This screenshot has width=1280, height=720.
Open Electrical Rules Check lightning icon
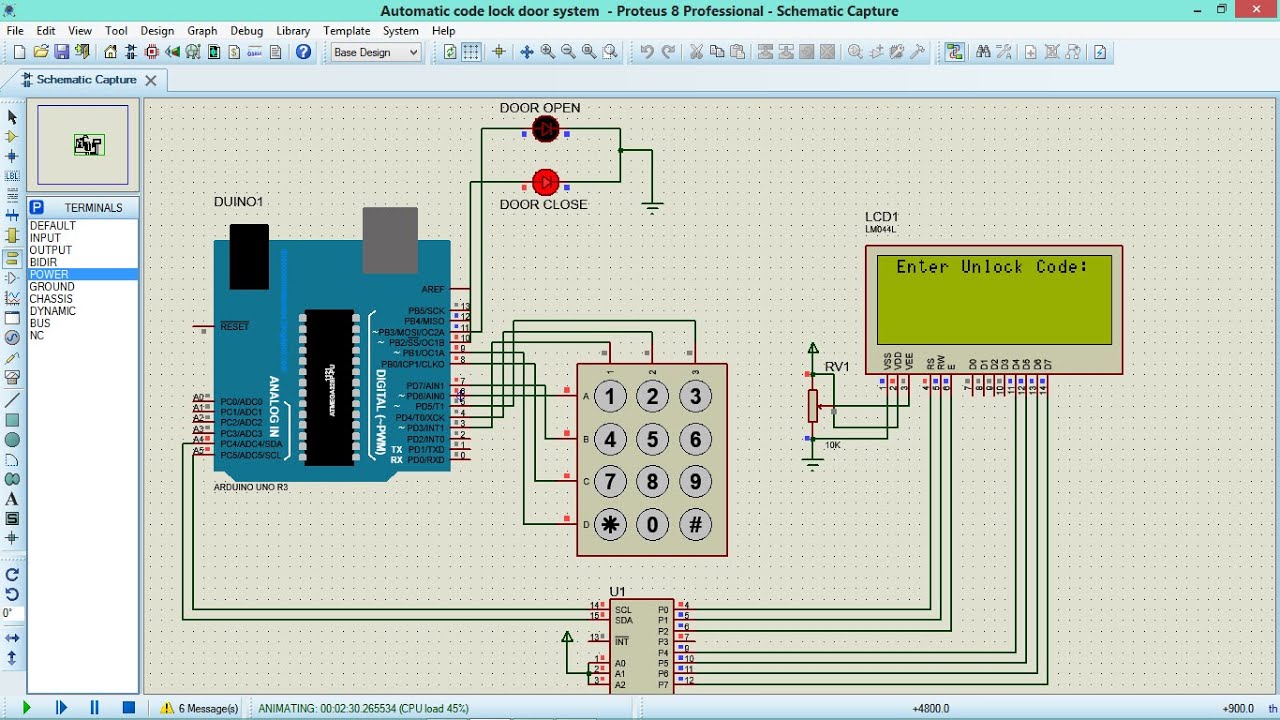pos(1100,52)
